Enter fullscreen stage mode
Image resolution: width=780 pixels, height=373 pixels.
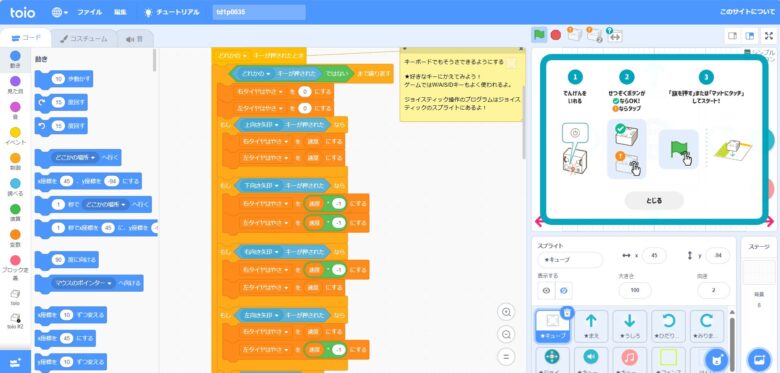(x=768, y=36)
